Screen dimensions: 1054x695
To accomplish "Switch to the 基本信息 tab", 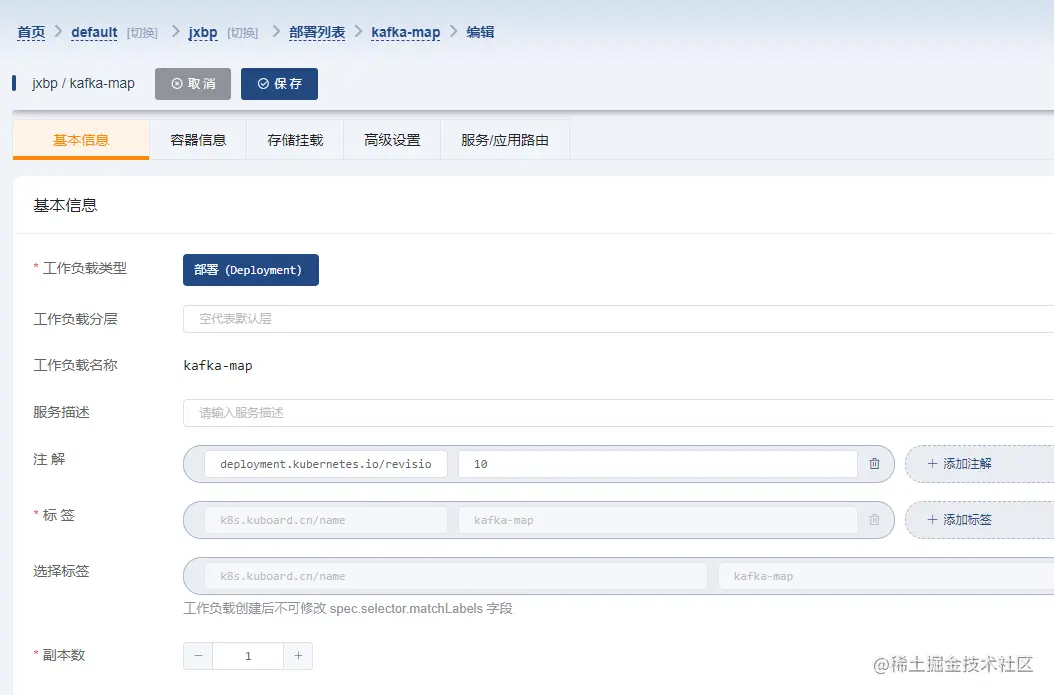I will click(81, 140).
